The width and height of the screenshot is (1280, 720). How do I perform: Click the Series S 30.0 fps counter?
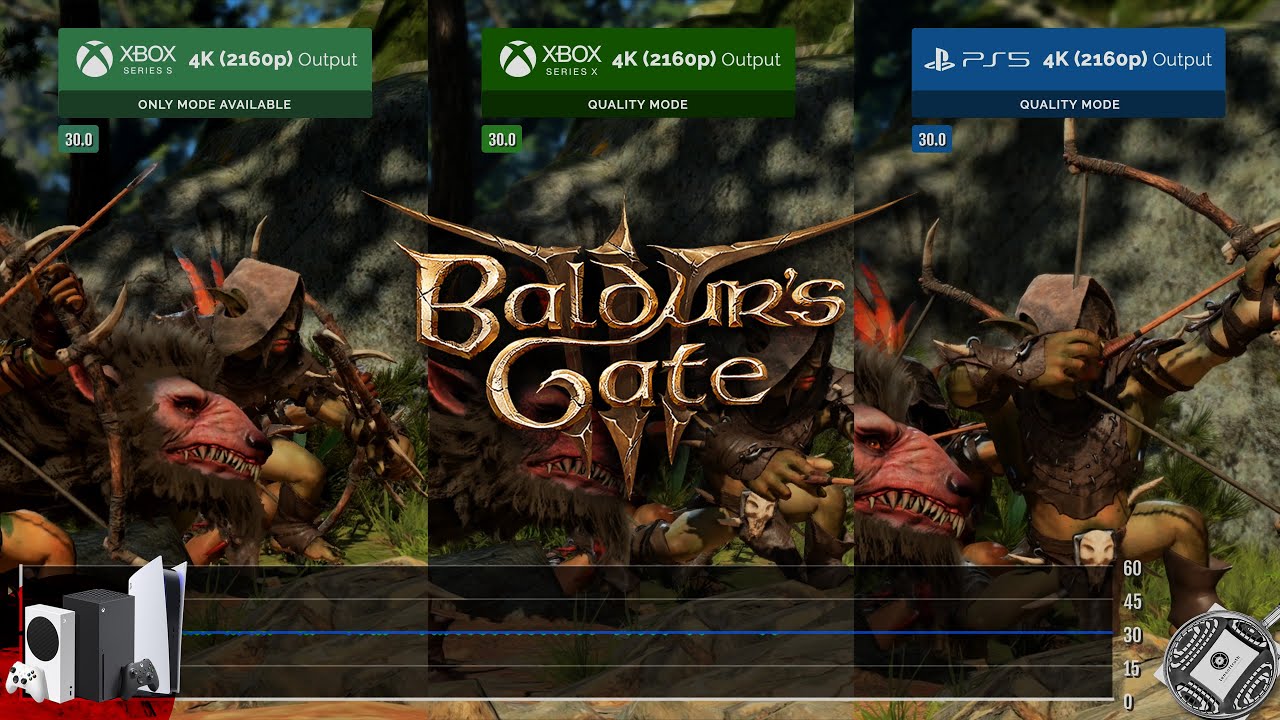coord(79,139)
